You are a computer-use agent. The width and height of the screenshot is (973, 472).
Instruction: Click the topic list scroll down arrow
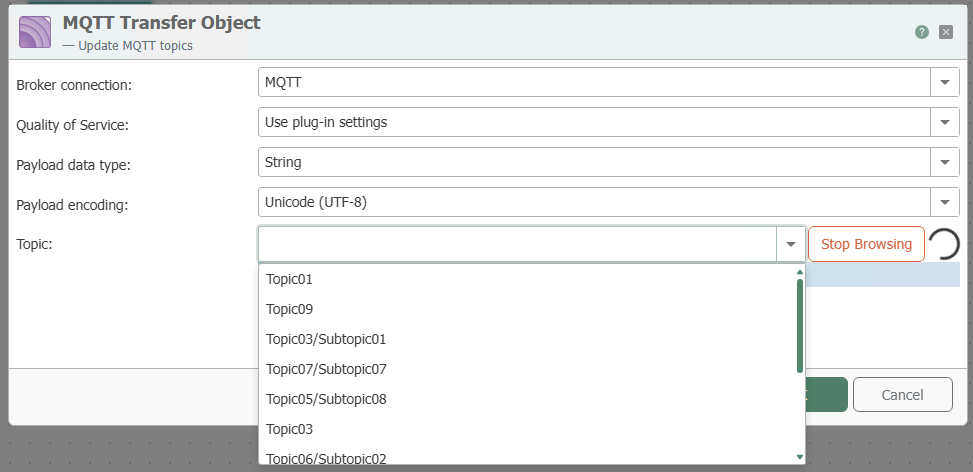(800, 458)
